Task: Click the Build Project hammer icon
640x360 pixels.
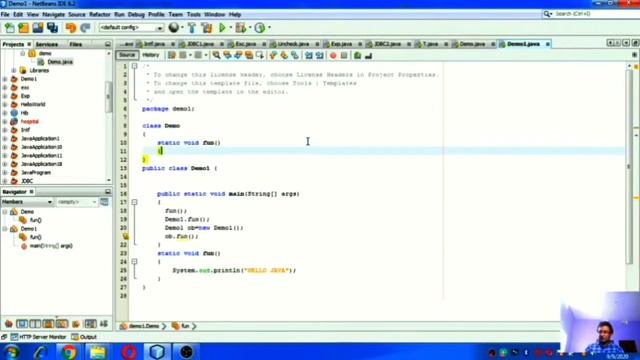Action: [x=191, y=28]
